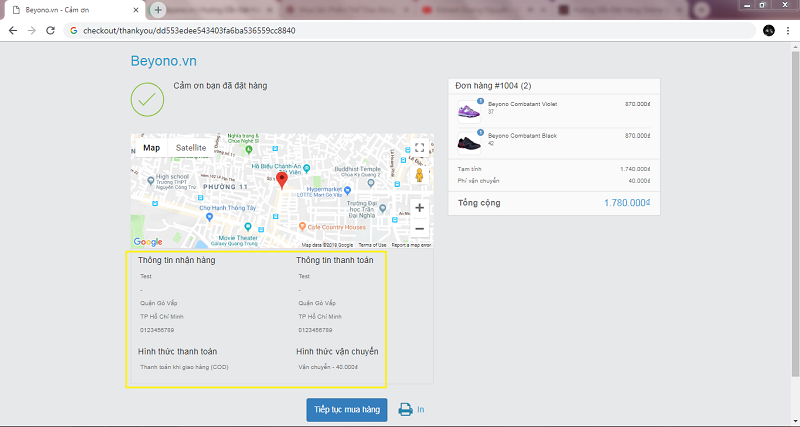Click Report a map error link
Image resolution: width=800 pixels, height=427 pixels.
411,245
